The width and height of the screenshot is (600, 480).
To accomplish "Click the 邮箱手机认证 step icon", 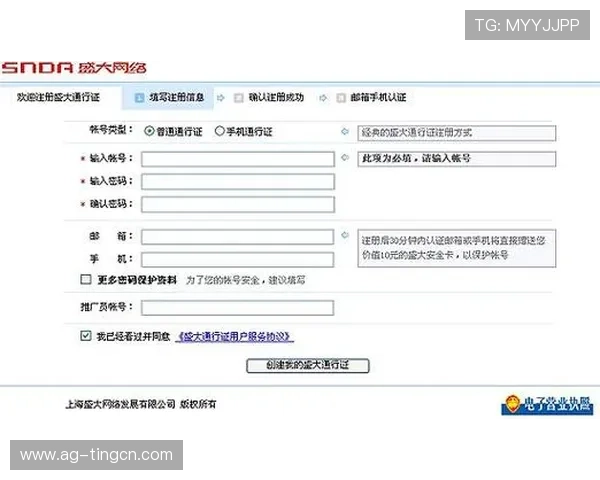I will point(341,98).
